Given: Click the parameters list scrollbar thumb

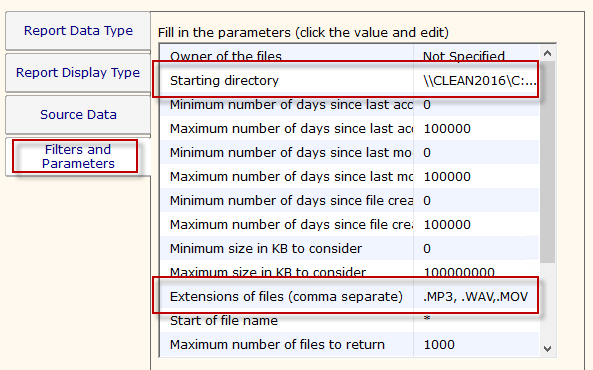Looking at the screenshot, I should point(547,162).
